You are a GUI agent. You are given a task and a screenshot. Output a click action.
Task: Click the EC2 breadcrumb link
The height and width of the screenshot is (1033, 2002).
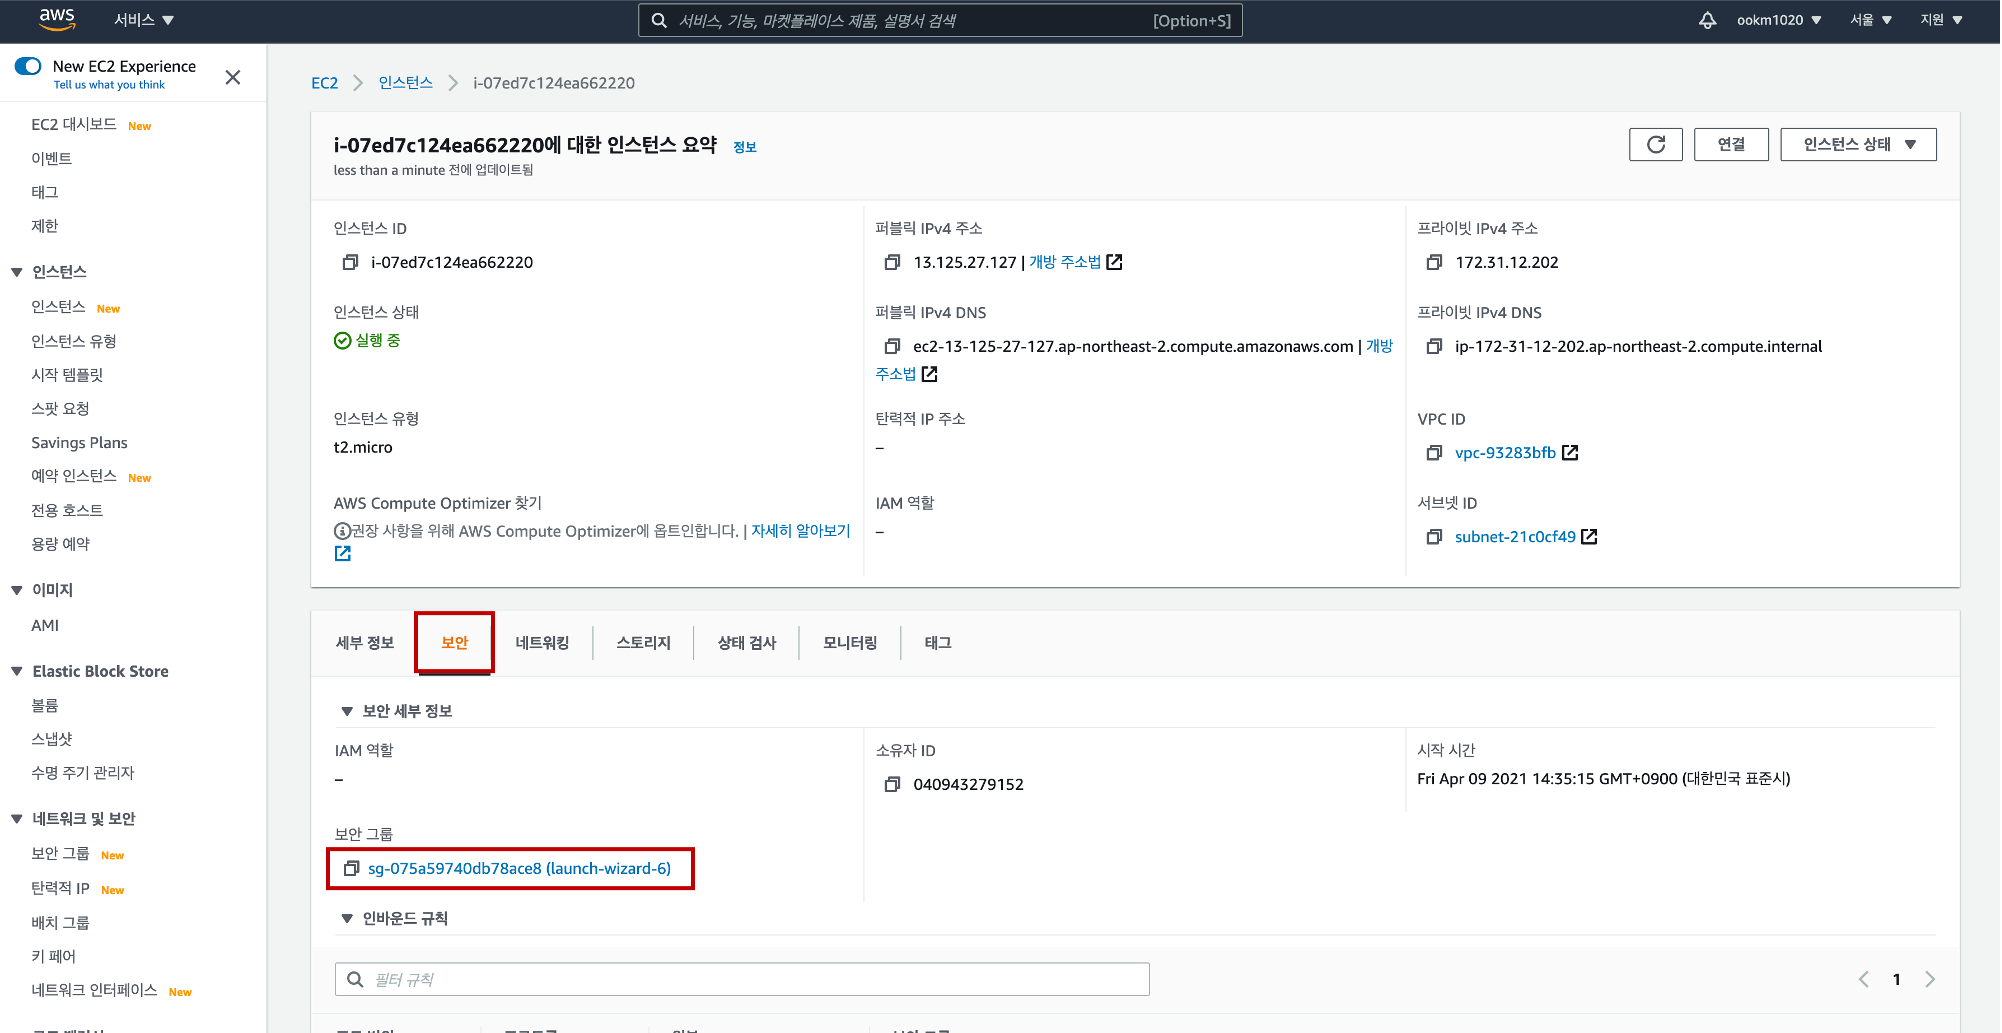point(324,83)
